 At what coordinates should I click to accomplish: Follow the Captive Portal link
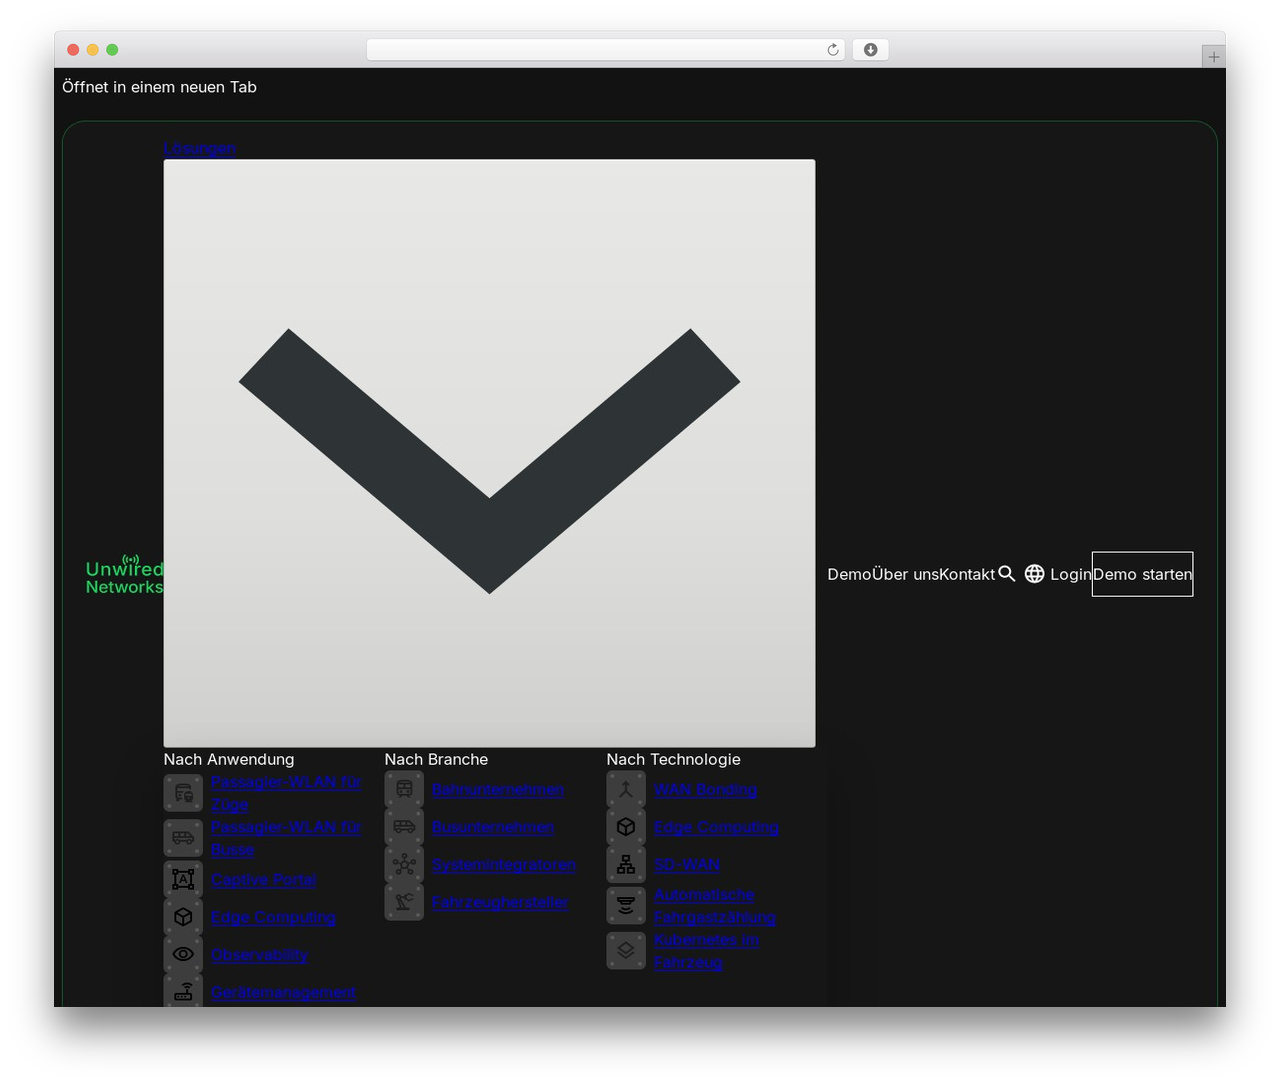click(x=264, y=880)
